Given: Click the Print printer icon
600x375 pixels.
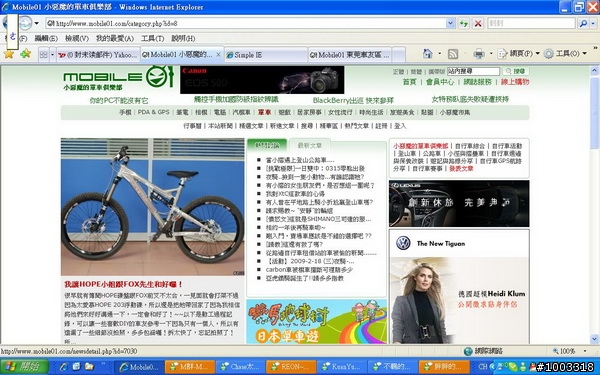Looking at the screenshot, I should click(x=479, y=54).
